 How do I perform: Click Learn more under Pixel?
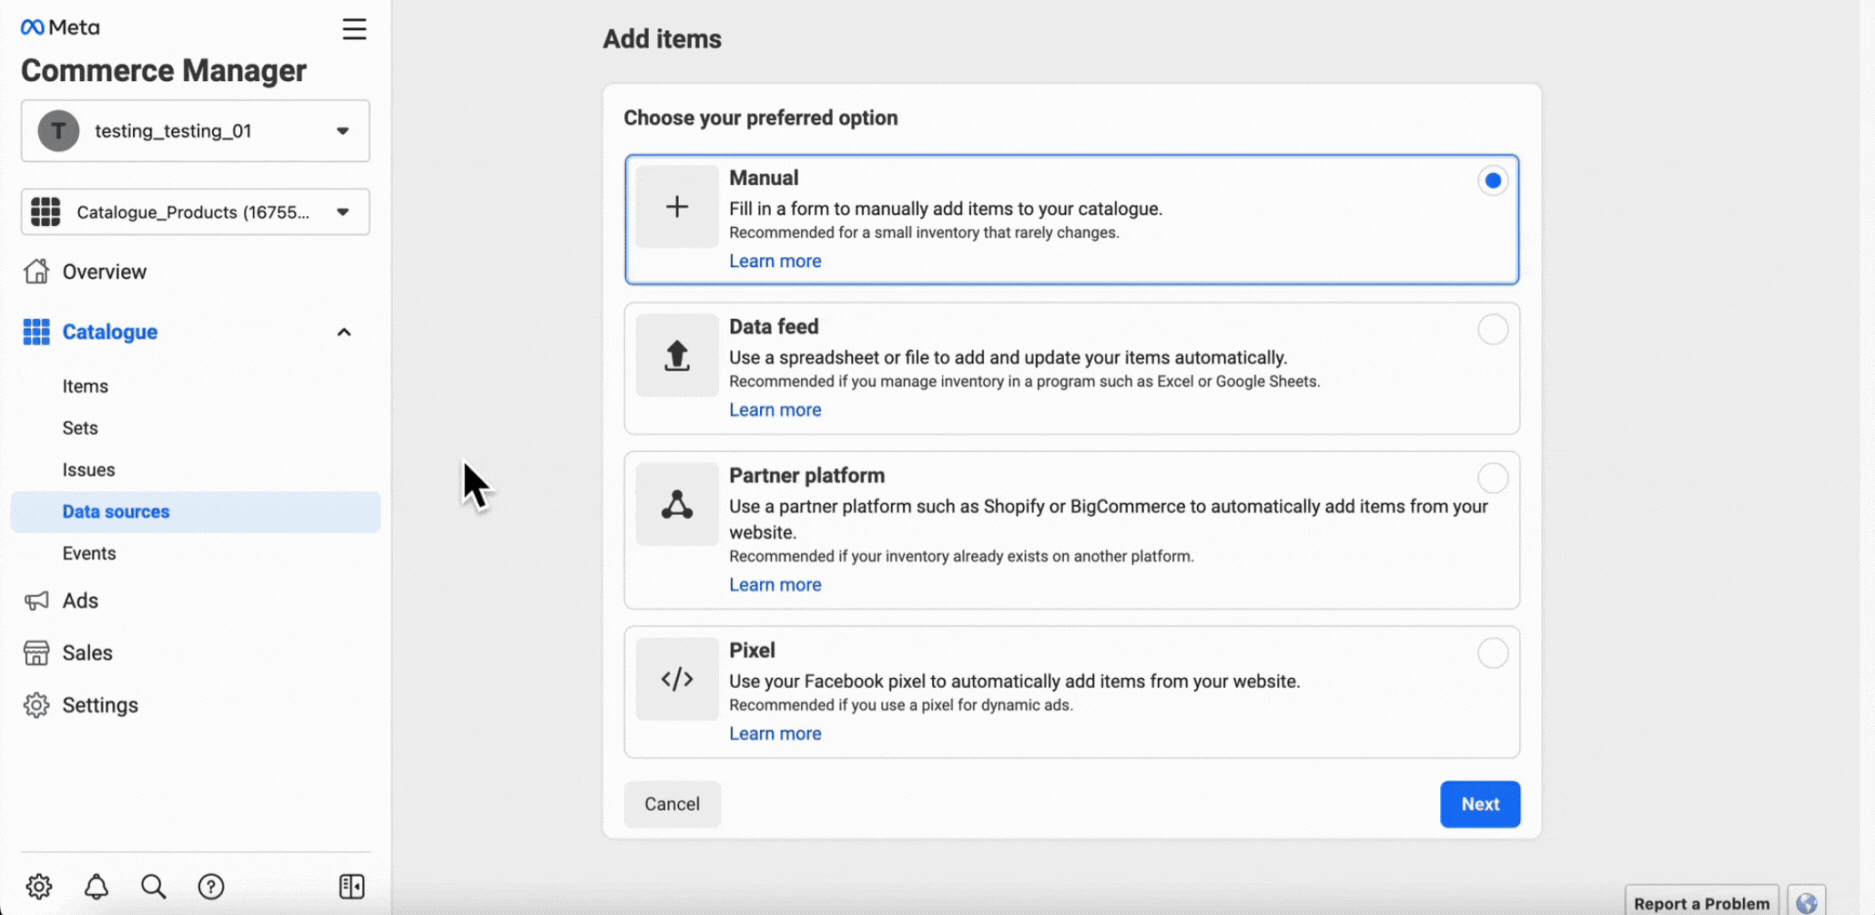click(775, 734)
